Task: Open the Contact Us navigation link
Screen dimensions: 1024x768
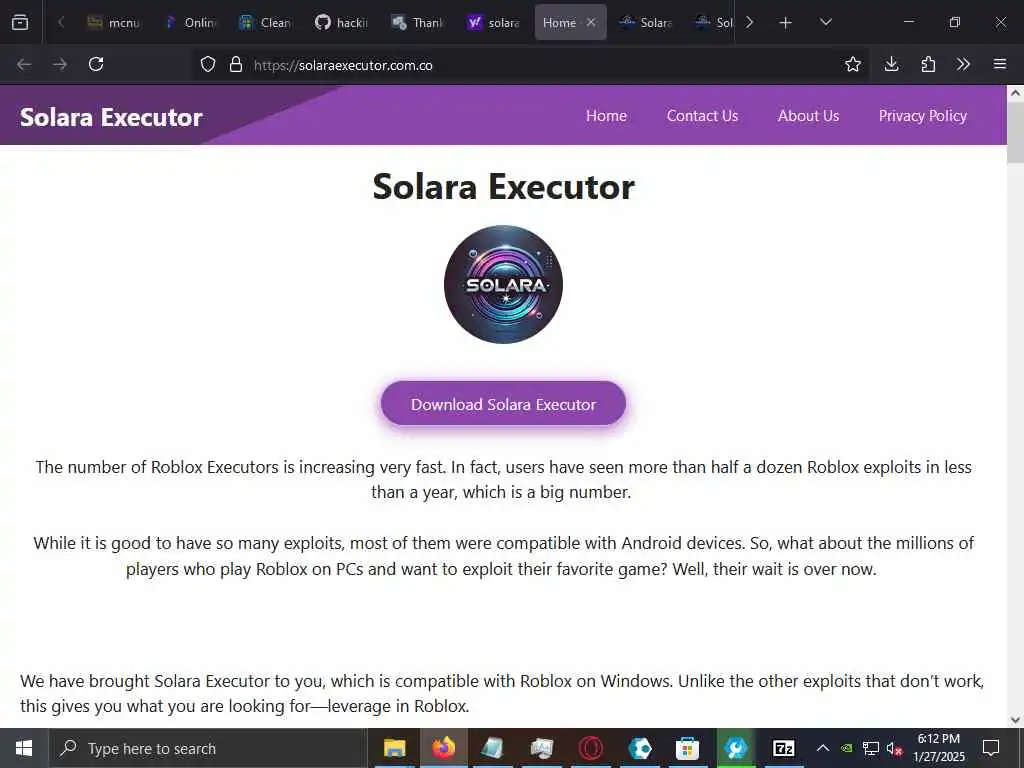Action: [702, 116]
